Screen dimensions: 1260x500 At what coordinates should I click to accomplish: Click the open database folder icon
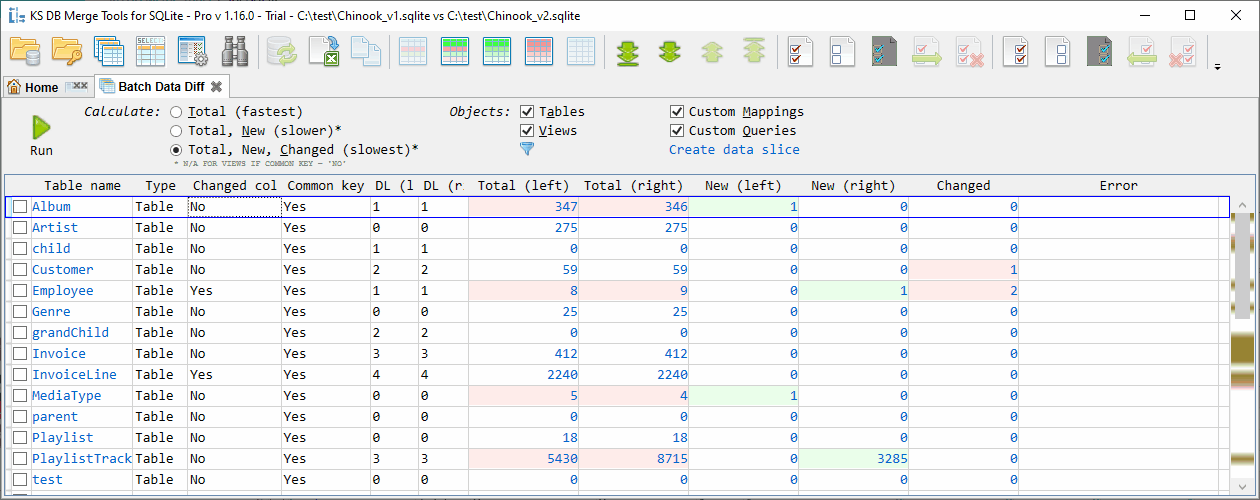25,51
